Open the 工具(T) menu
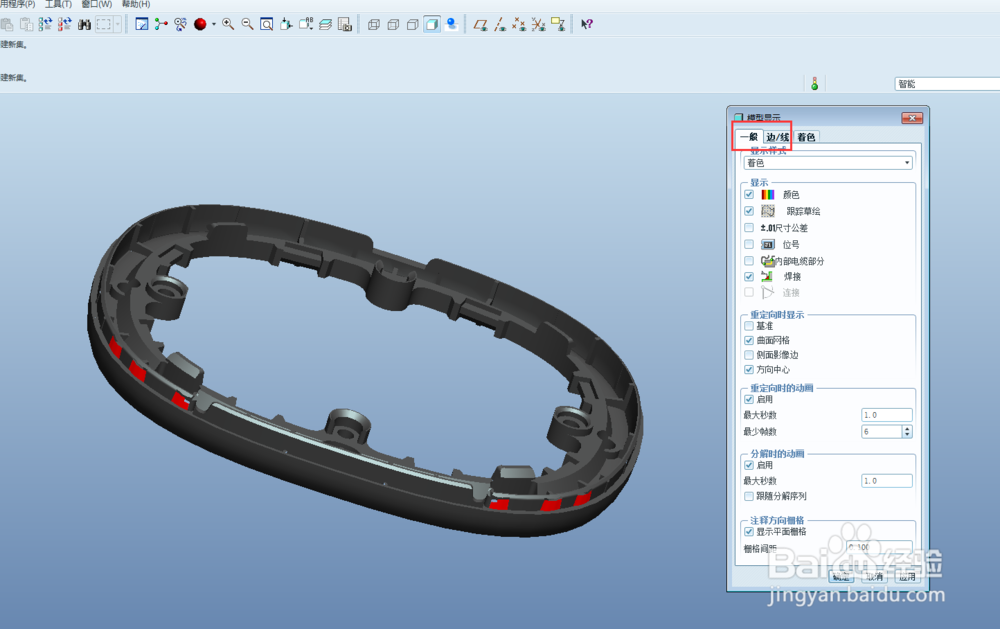Image resolution: width=1000 pixels, height=629 pixels. (58, 4)
